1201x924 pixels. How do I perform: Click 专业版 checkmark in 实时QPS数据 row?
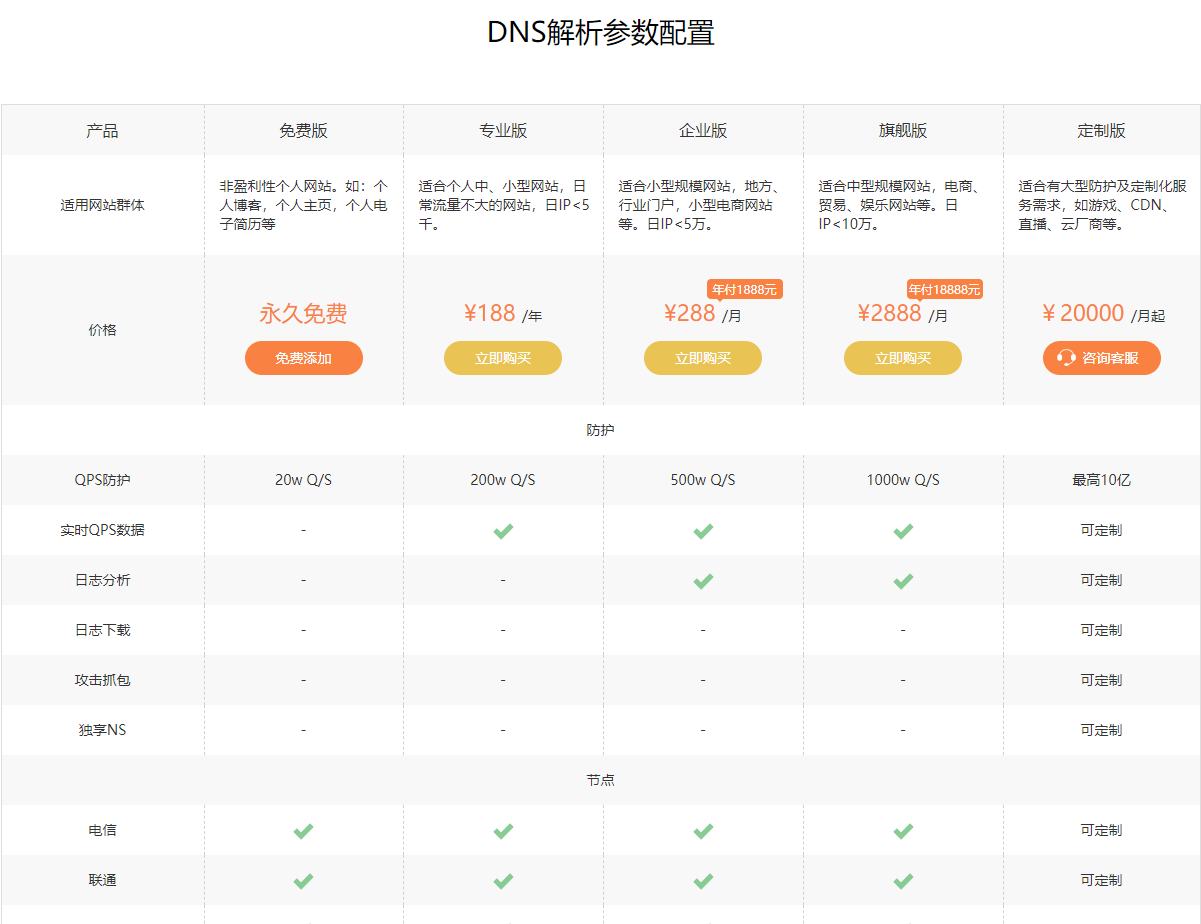pyautogui.click(x=503, y=531)
